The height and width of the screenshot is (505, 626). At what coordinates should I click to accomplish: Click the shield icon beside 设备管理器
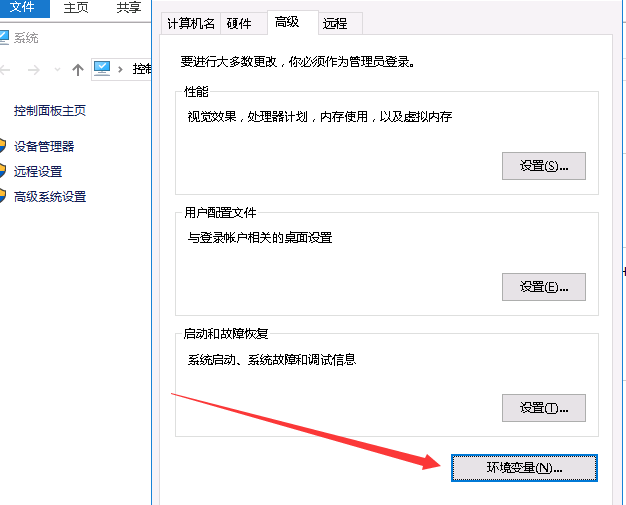point(3,146)
